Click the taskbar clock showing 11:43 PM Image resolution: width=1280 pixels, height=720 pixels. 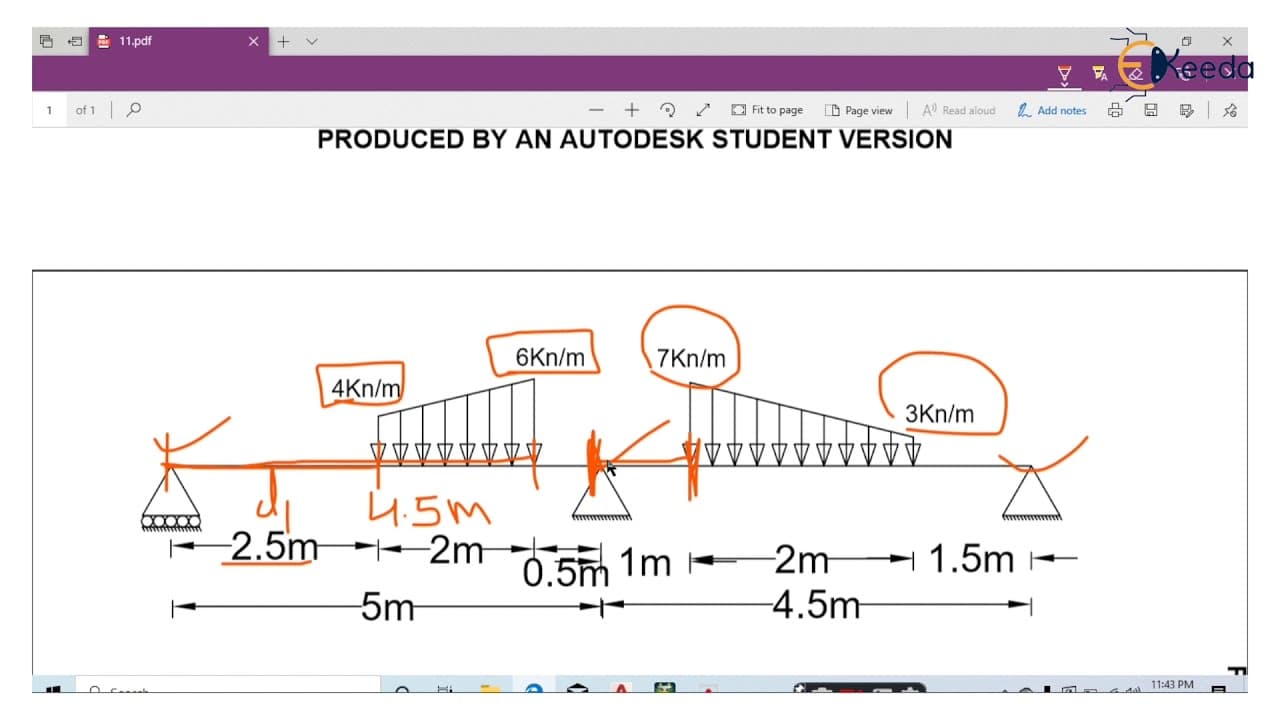pyautogui.click(x=1172, y=685)
